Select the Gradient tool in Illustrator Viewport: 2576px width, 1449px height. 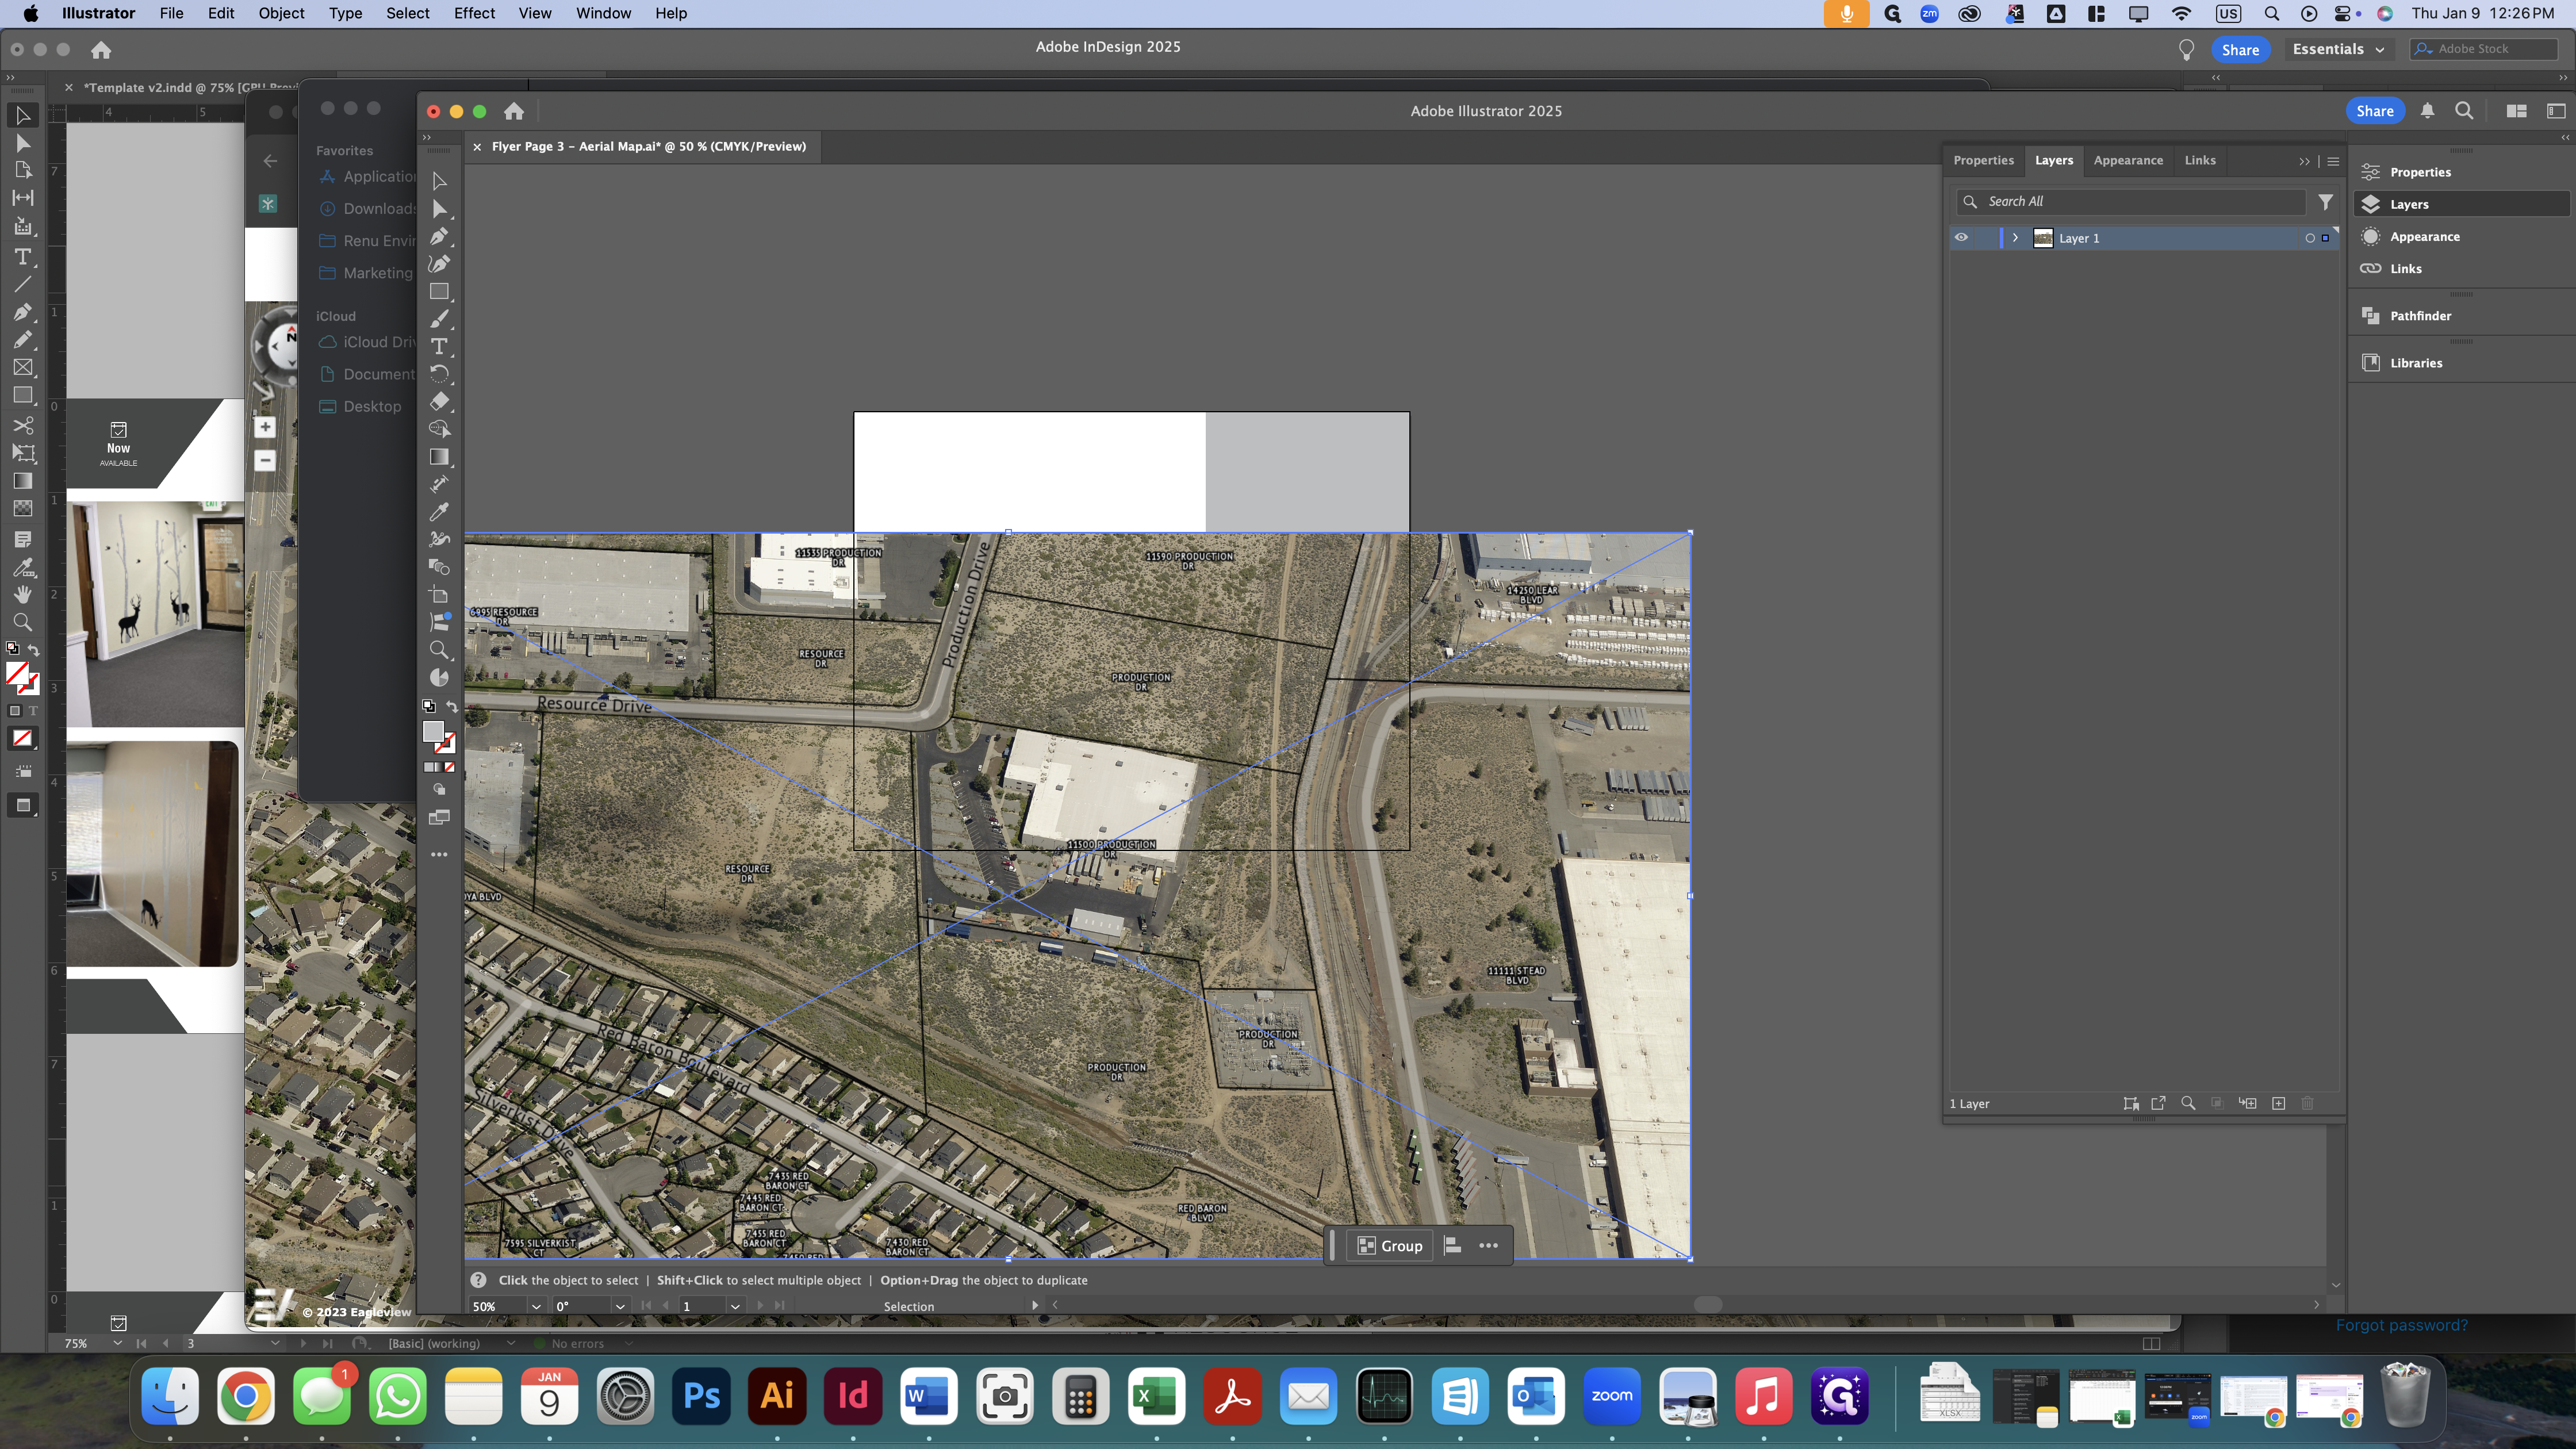(439, 457)
